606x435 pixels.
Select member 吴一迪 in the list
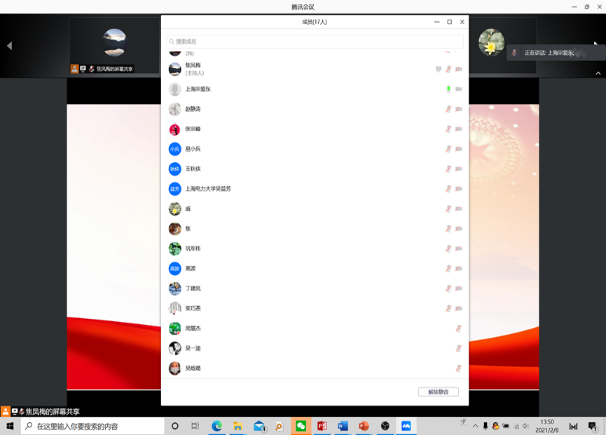click(315, 348)
